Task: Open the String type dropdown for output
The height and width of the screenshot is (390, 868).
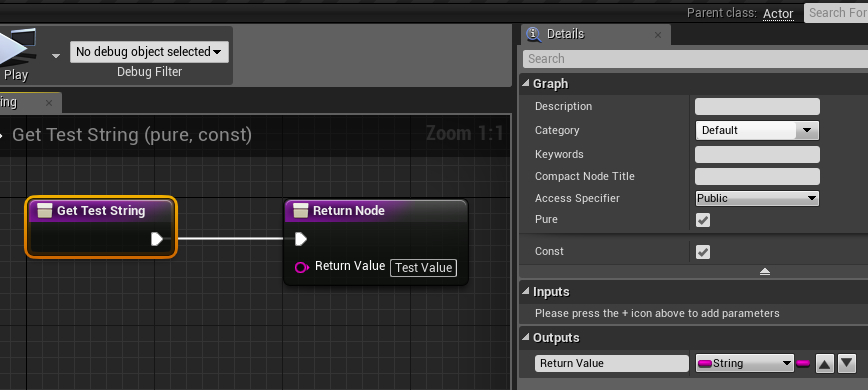Action: tap(745, 363)
